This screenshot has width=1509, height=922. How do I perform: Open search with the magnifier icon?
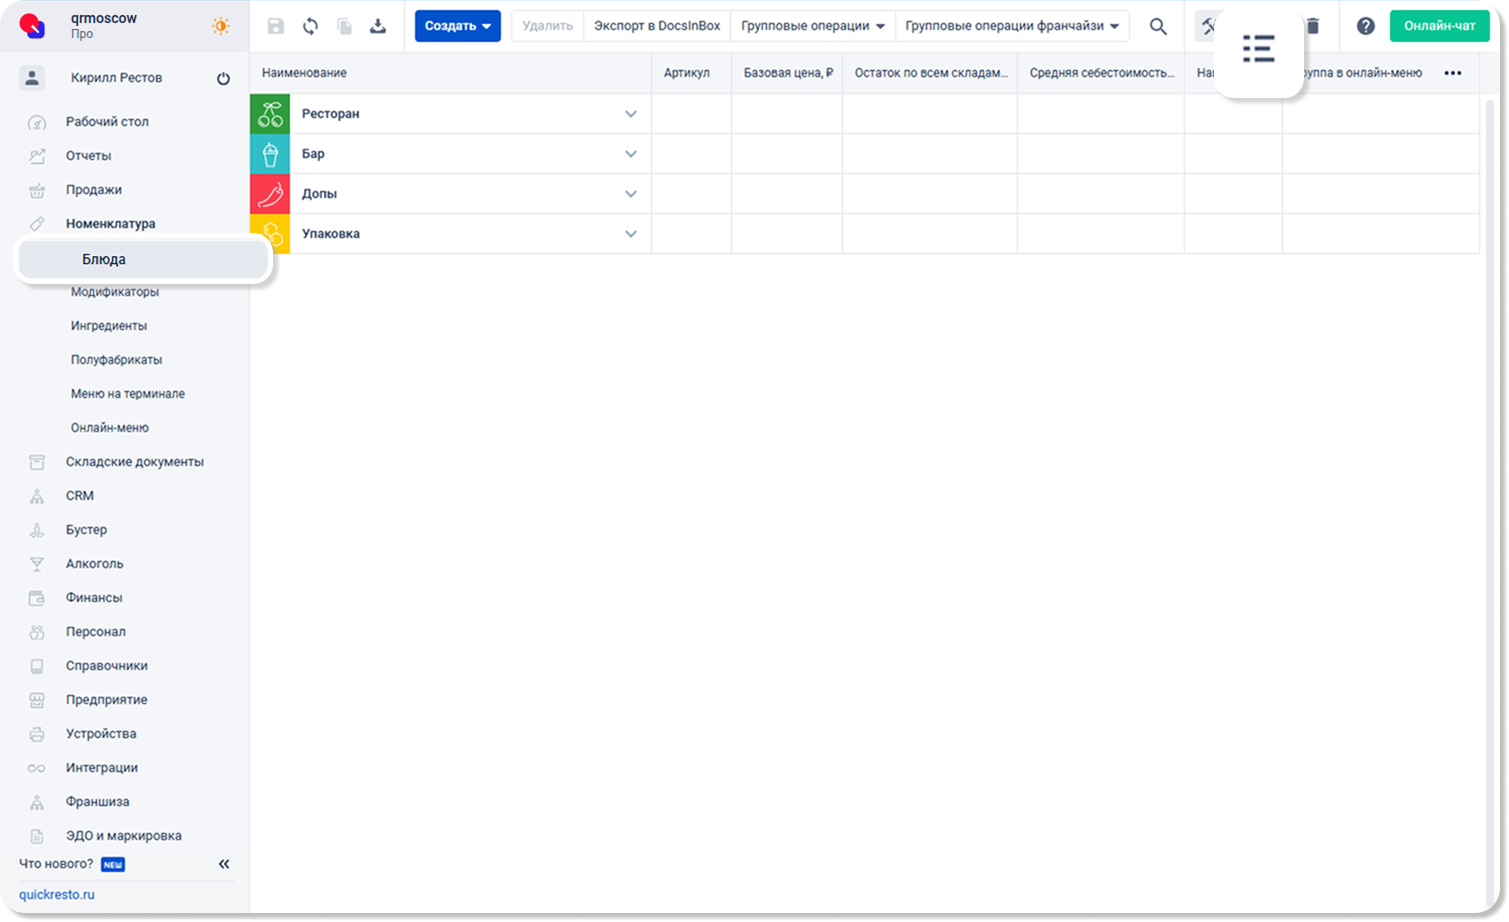[1158, 27]
